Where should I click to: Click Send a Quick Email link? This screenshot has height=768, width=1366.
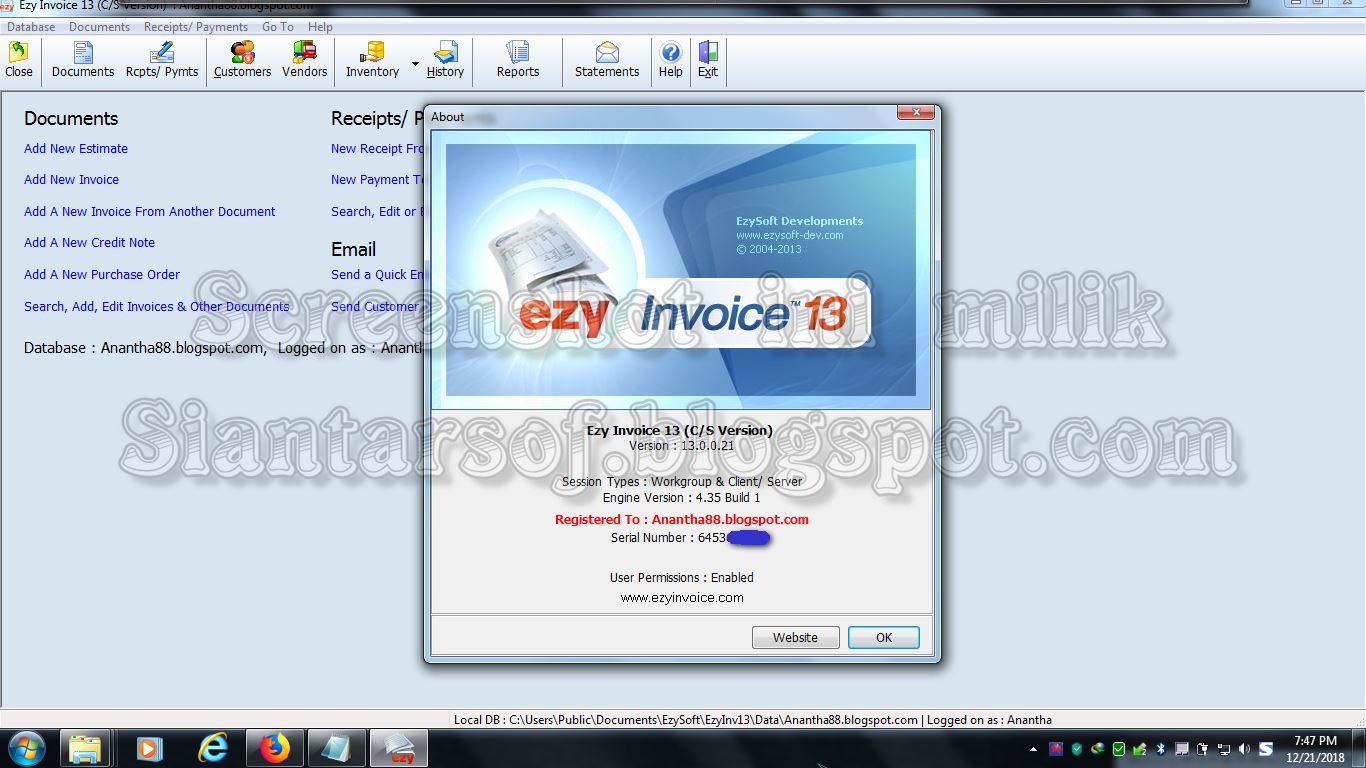pos(377,275)
